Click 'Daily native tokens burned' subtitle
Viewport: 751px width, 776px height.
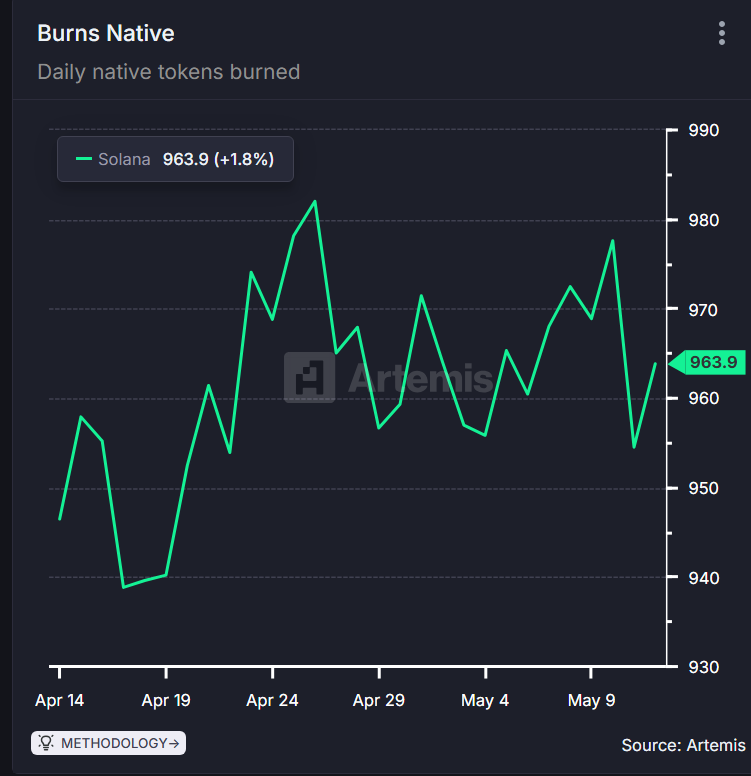169,72
